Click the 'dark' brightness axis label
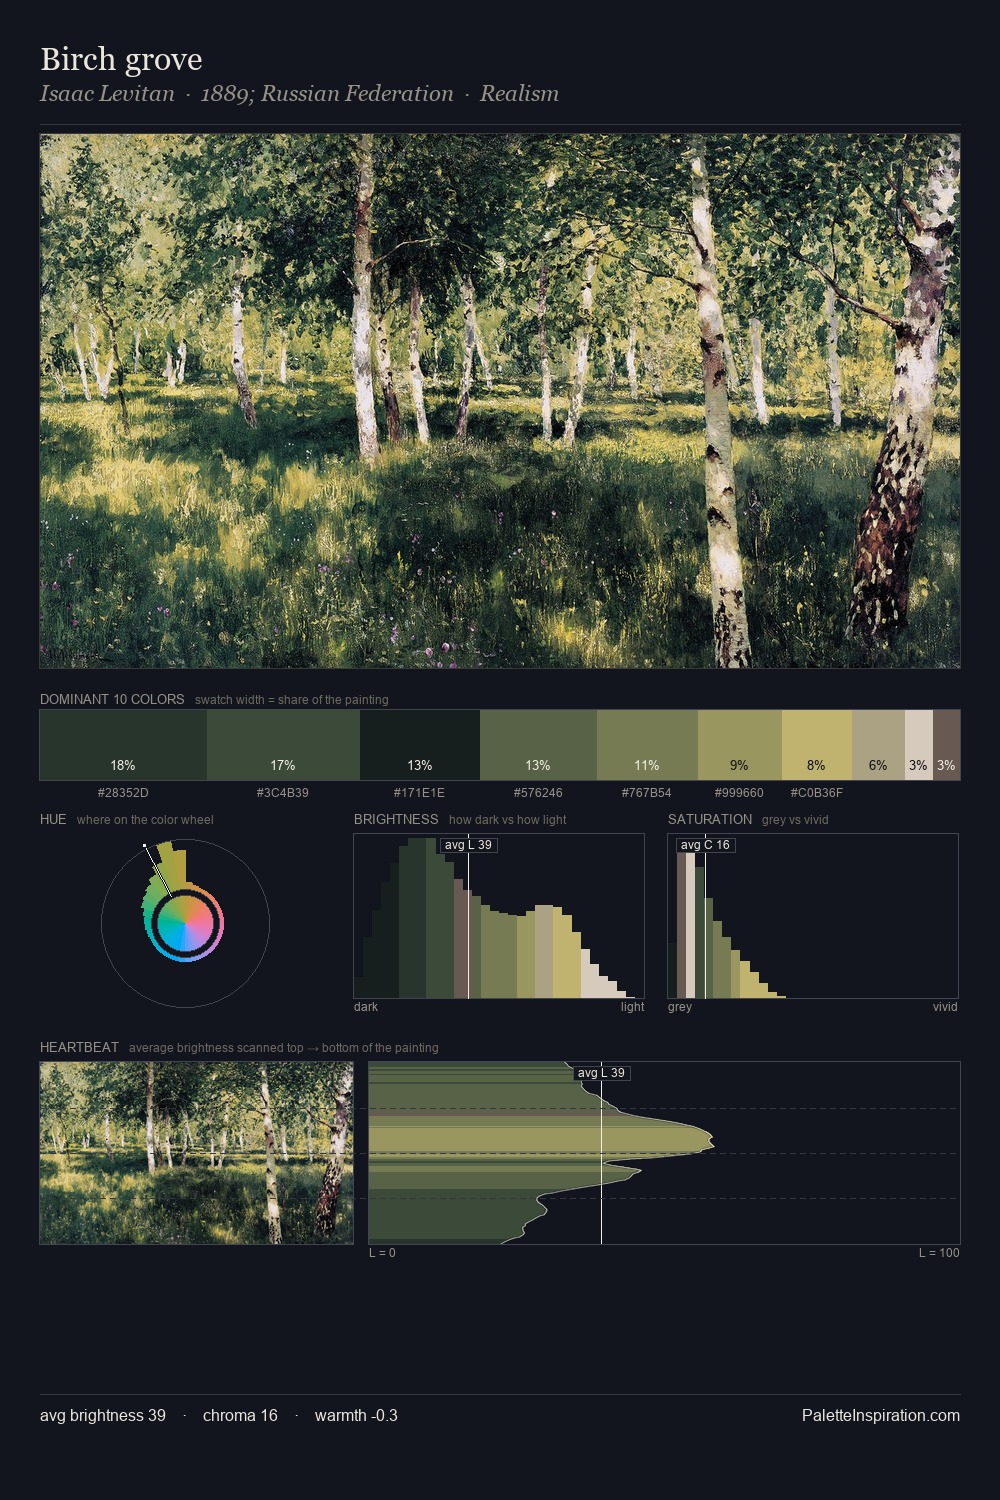Image resolution: width=1000 pixels, height=1500 pixels. tap(366, 1007)
